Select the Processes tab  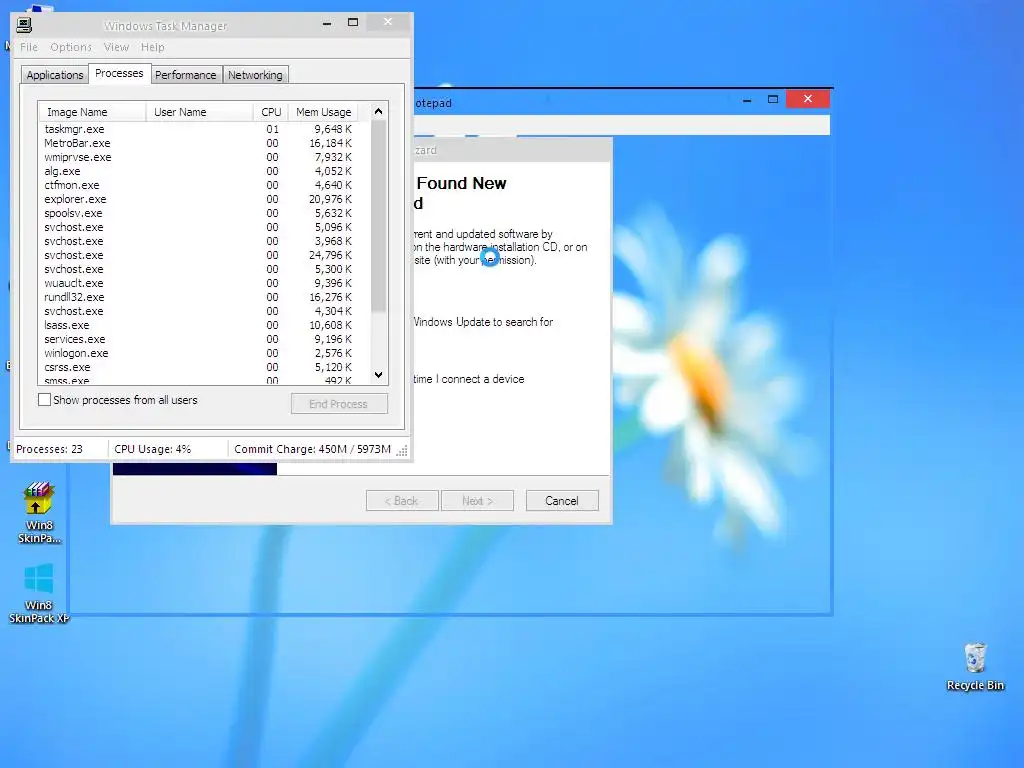[119, 73]
